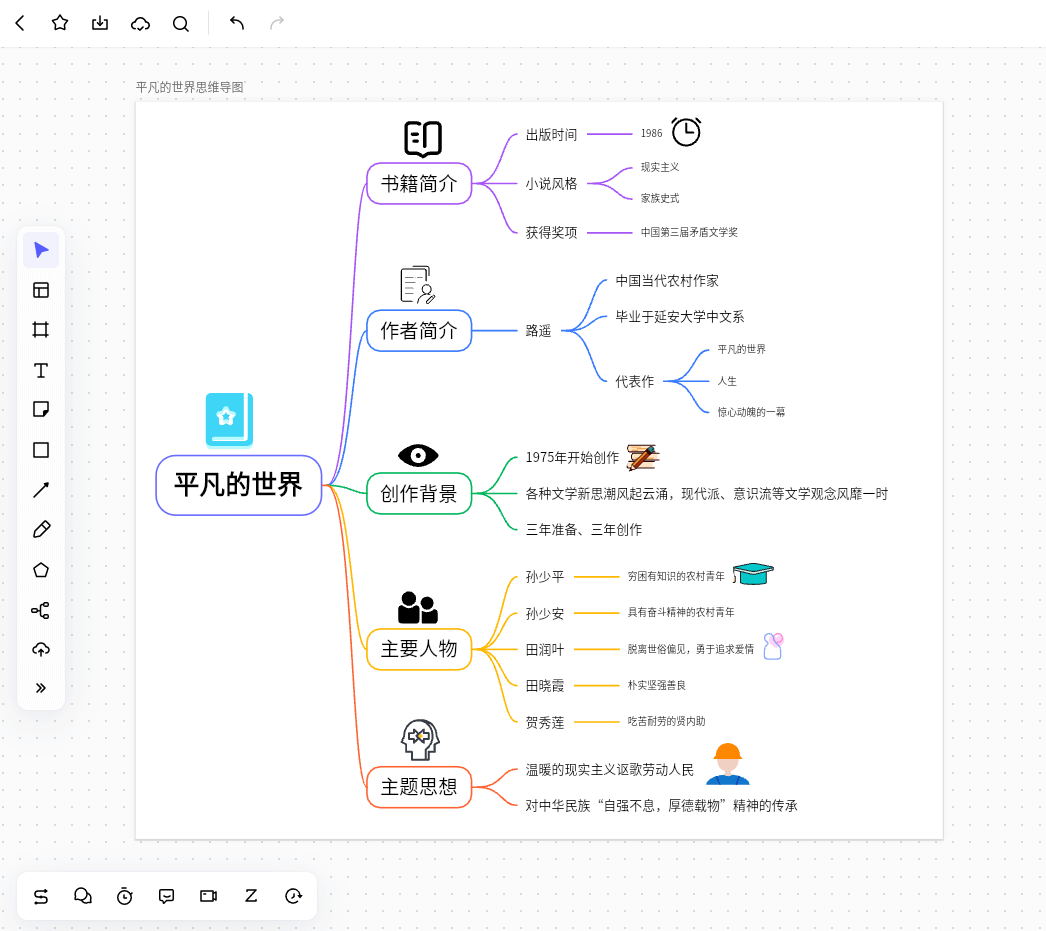This screenshot has width=1046, height=931.
Task: Click the 出版时间 subtopic
Action: click(x=551, y=135)
